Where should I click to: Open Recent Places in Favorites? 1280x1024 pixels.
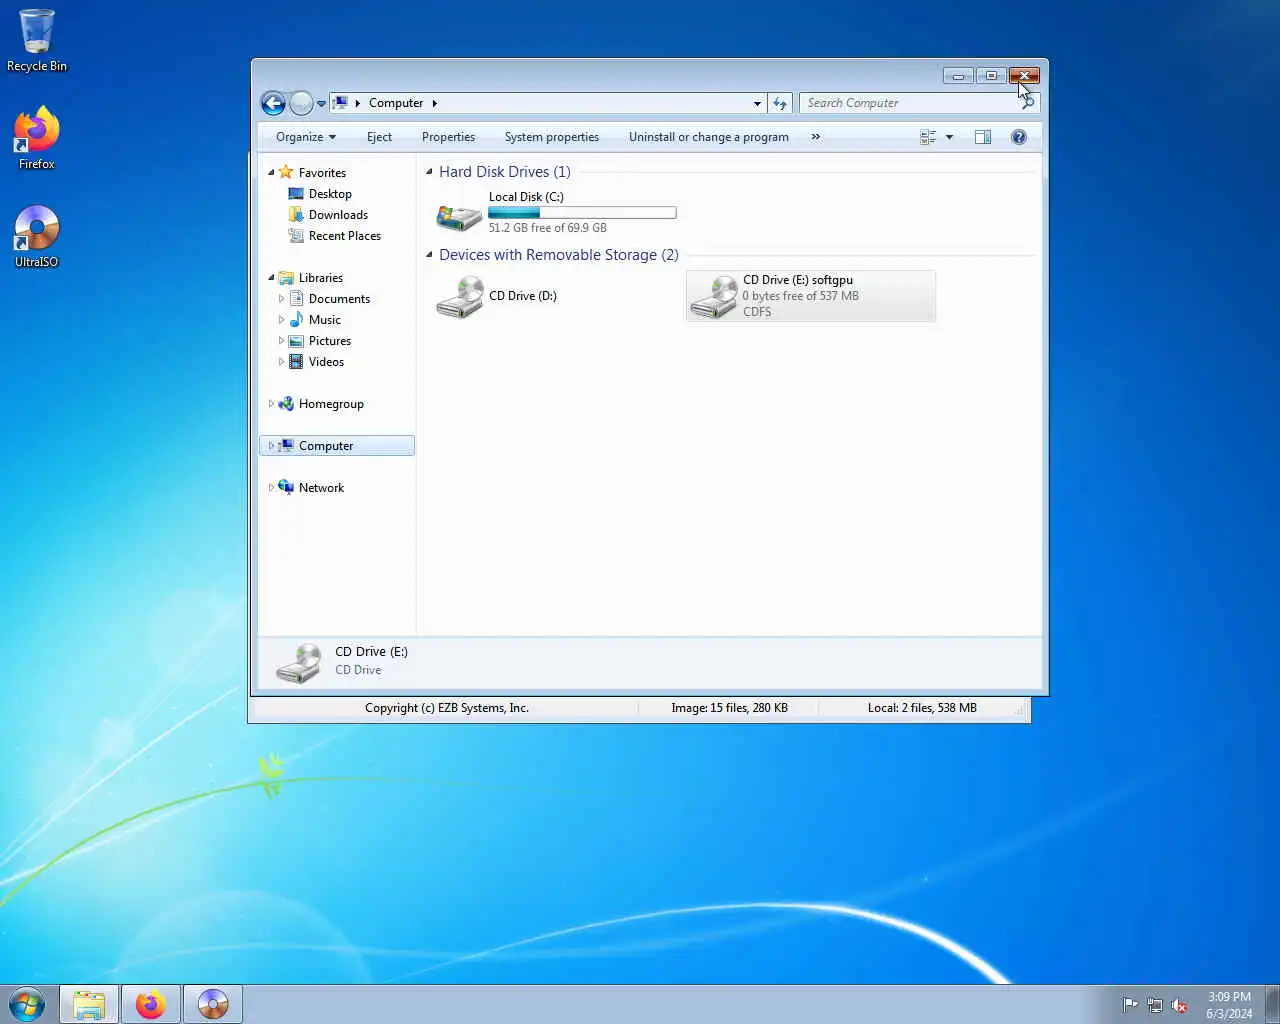tap(345, 236)
